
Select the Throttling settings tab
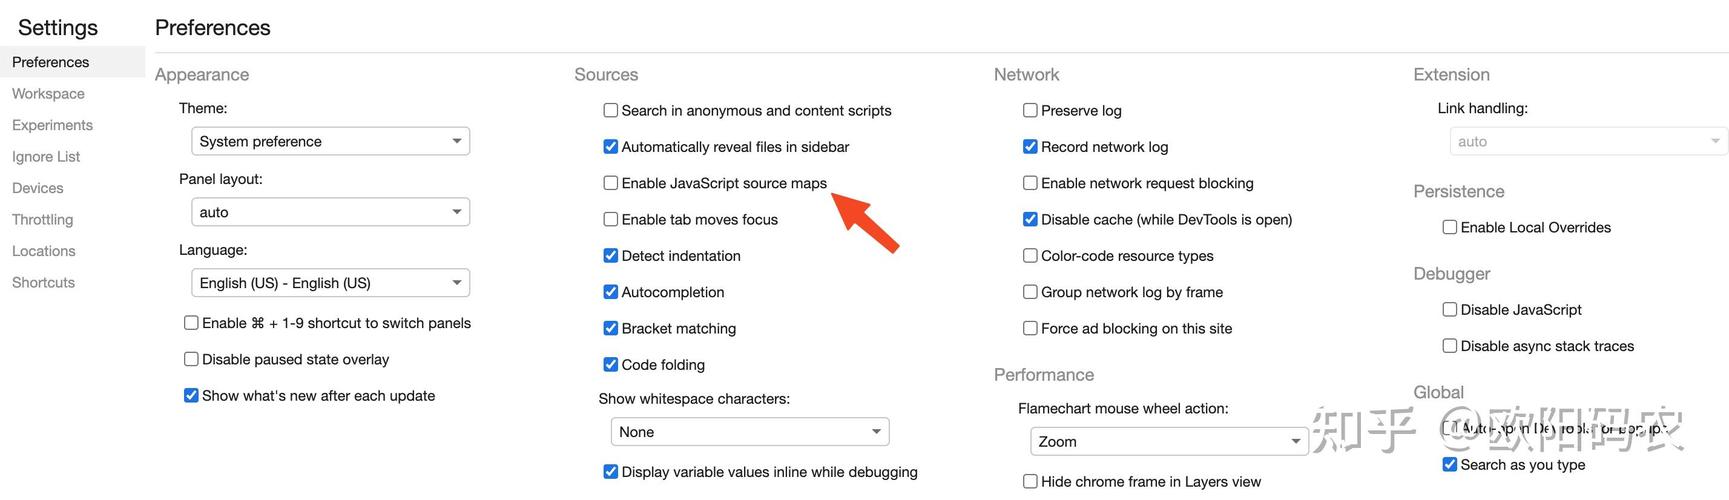42,220
